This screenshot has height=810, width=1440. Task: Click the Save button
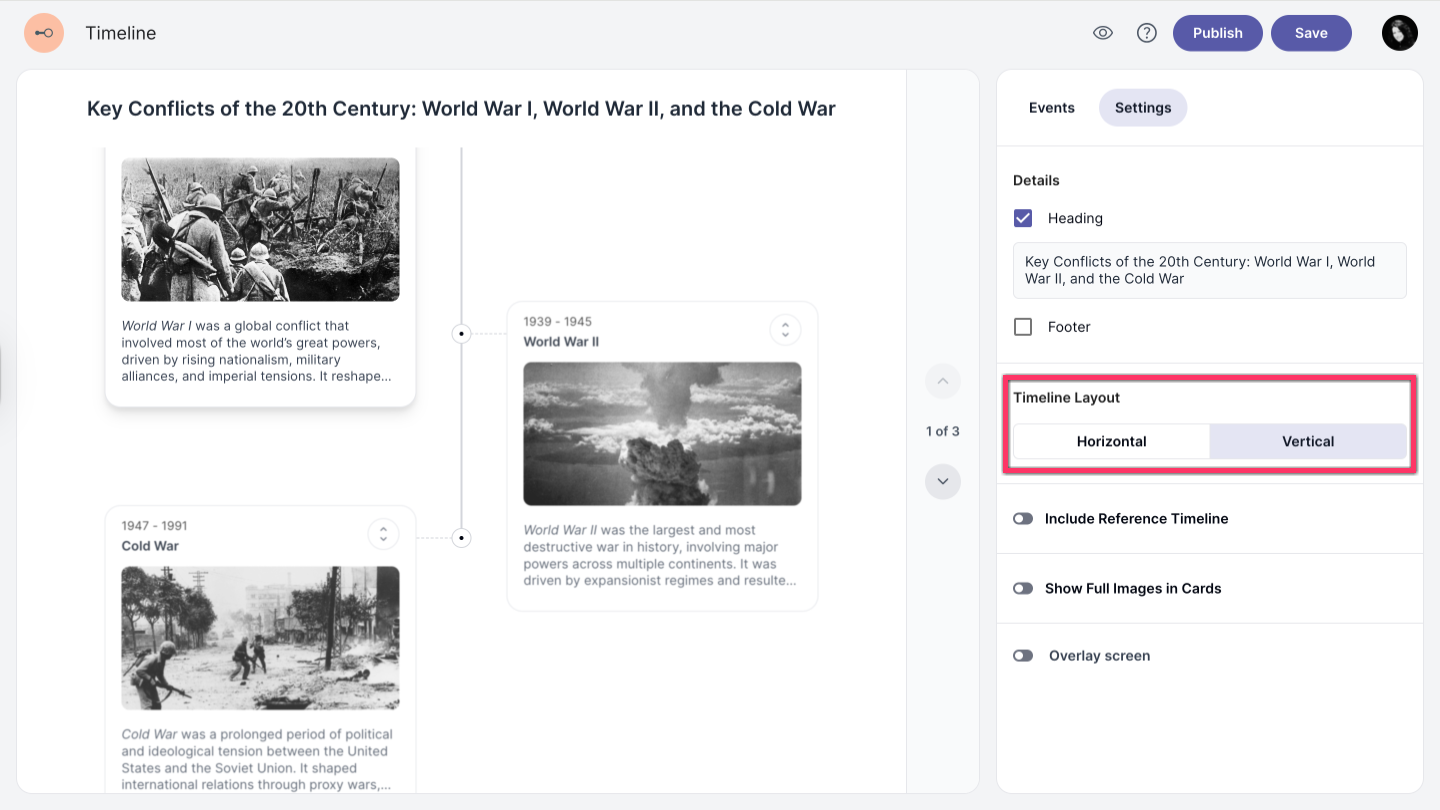pos(1310,33)
